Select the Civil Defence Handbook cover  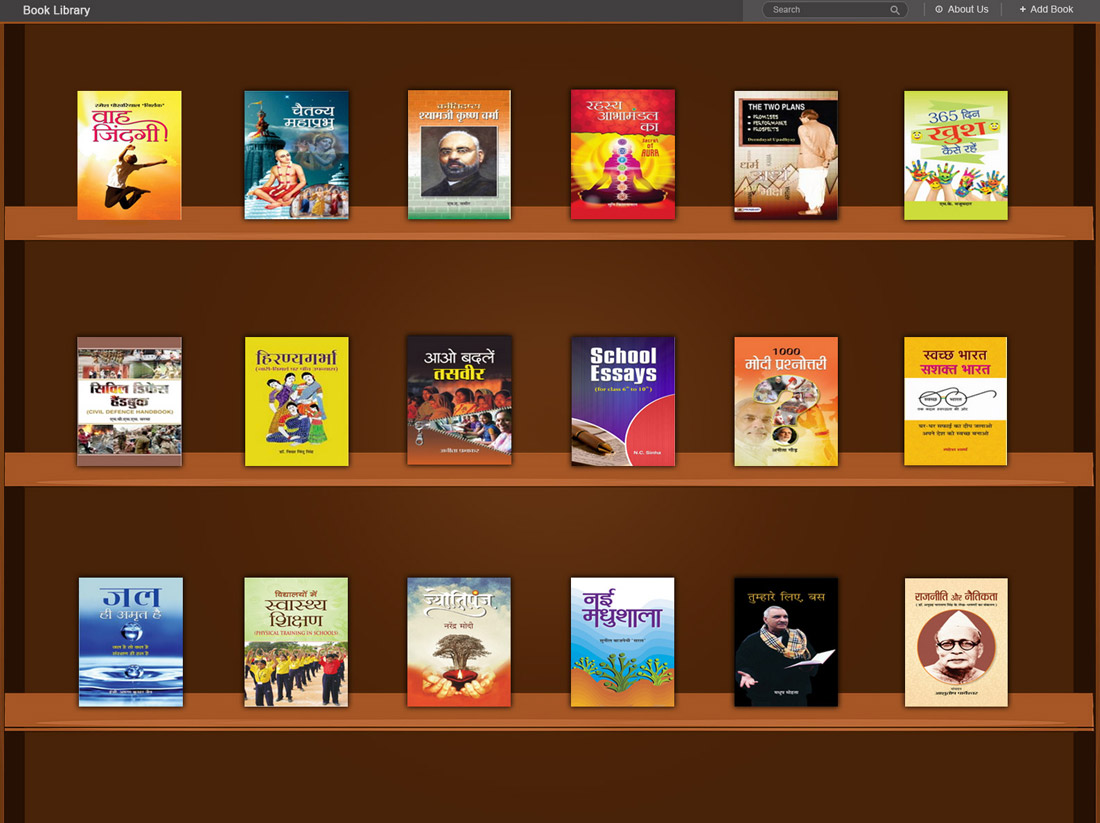coord(130,401)
